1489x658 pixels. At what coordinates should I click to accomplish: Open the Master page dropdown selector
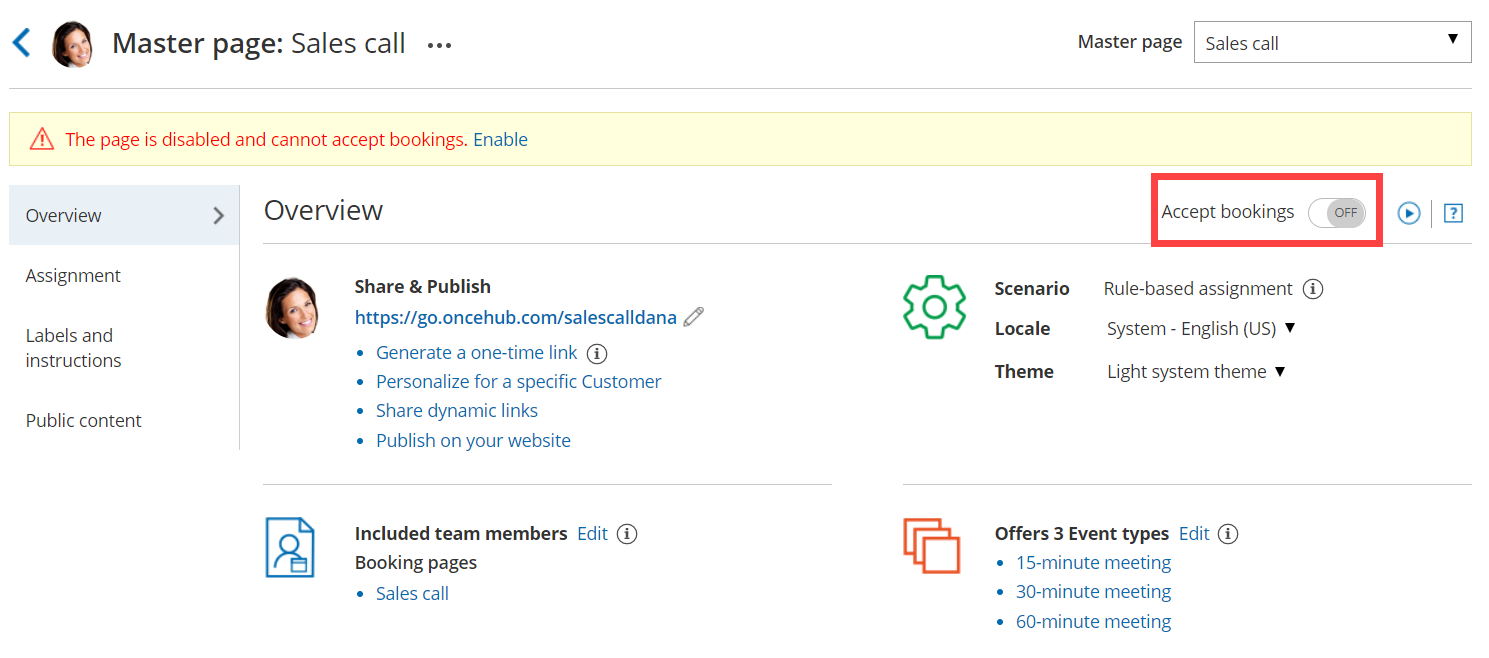pyautogui.click(x=1332, y=43)
